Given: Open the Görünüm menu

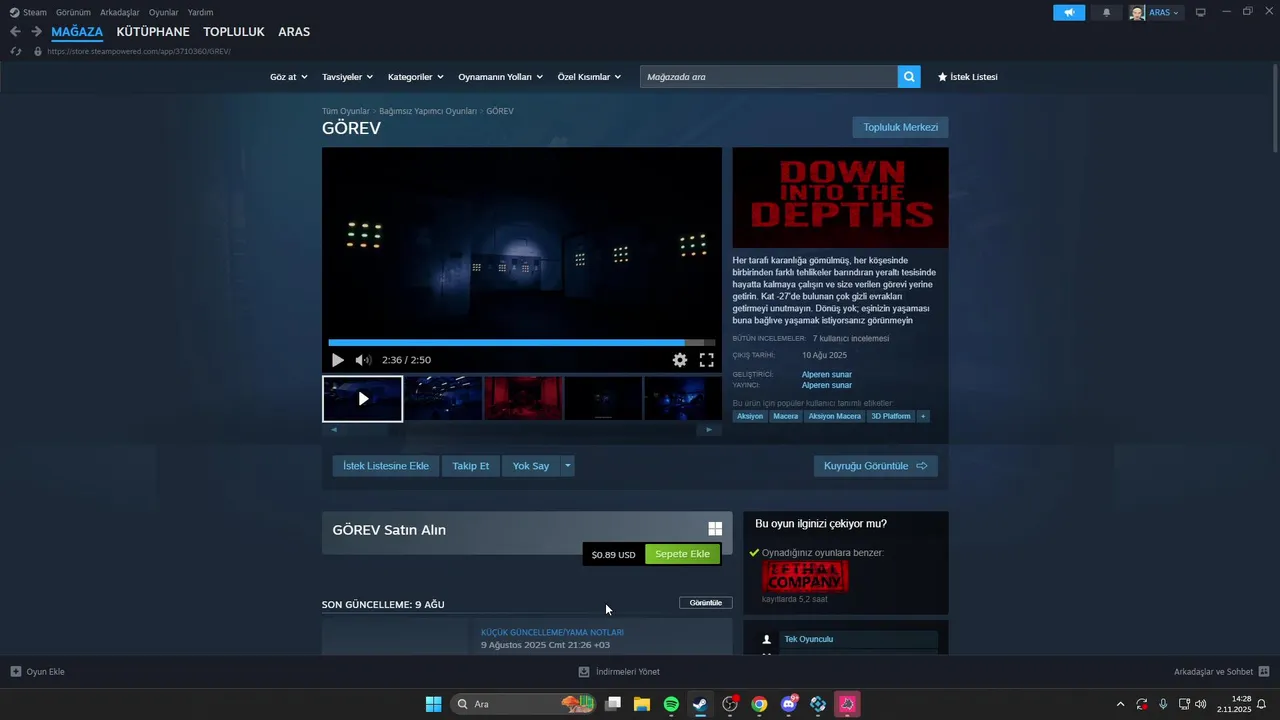Looking at the screenshot, I should pos(73,13).
